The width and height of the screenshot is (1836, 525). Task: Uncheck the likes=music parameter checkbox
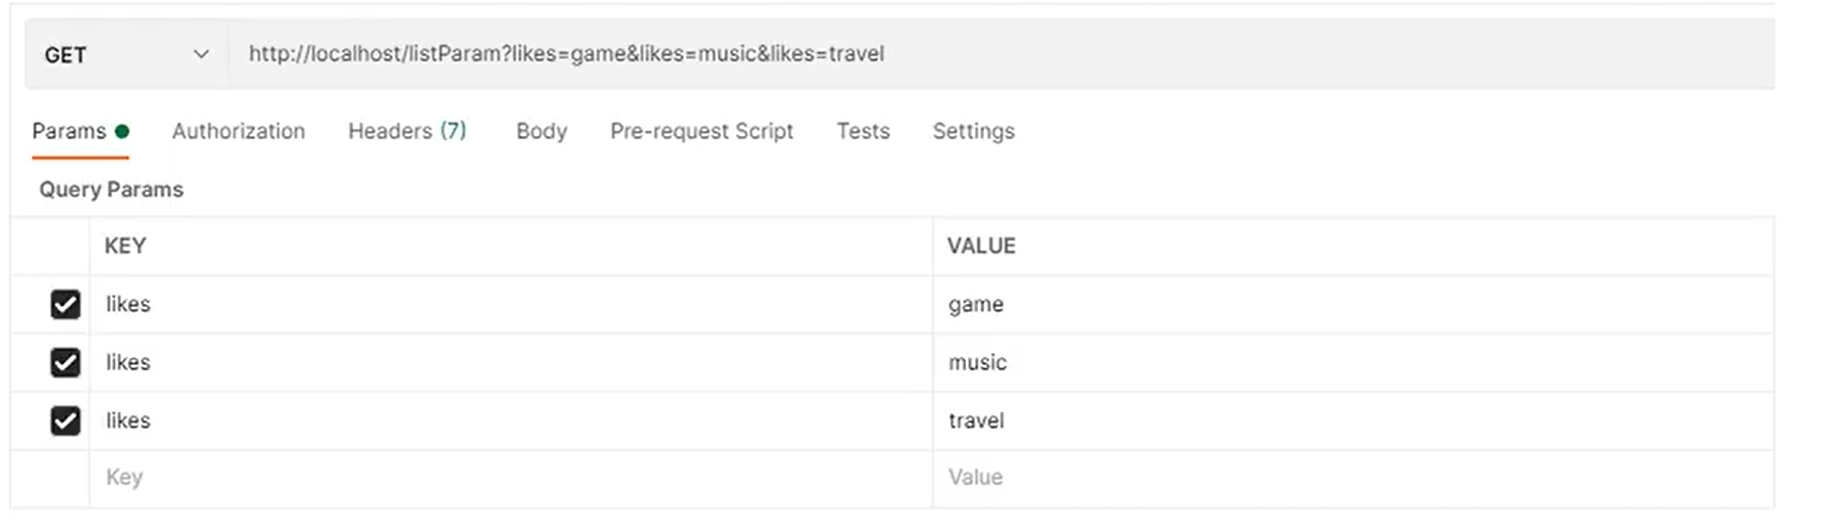point(66,362)
